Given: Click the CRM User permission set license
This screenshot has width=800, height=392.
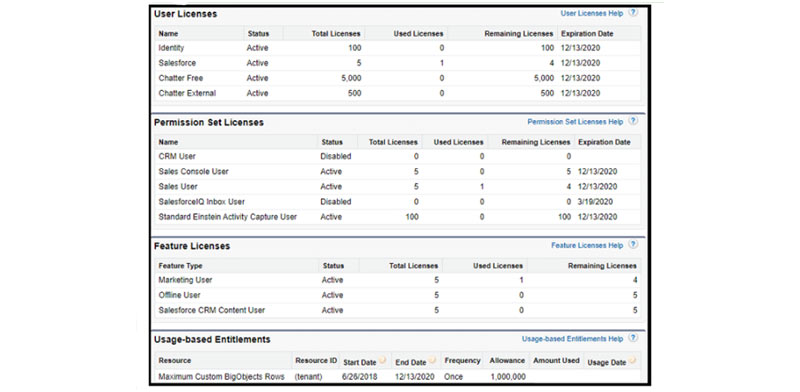Looking at the screenshot, I should (177, 156).
